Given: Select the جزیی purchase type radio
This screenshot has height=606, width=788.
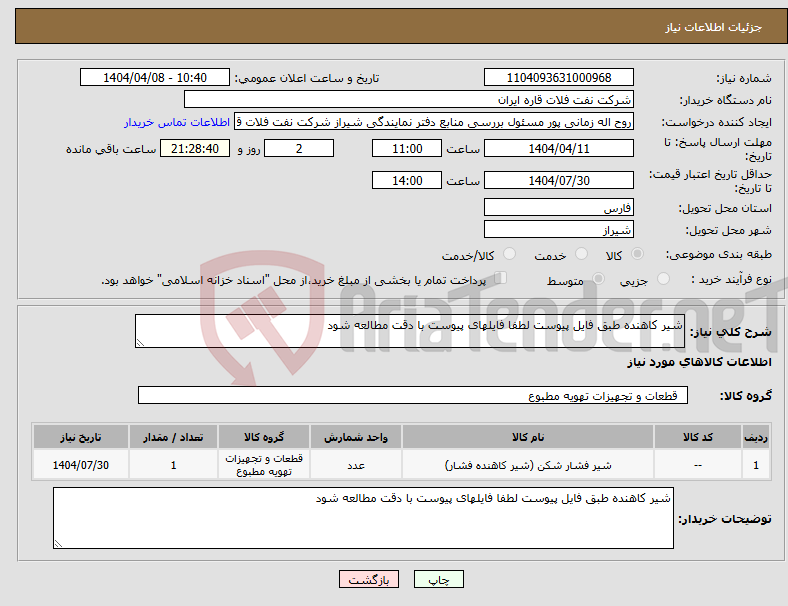Looking at the screenshot, I should click(x=663, y=278).
